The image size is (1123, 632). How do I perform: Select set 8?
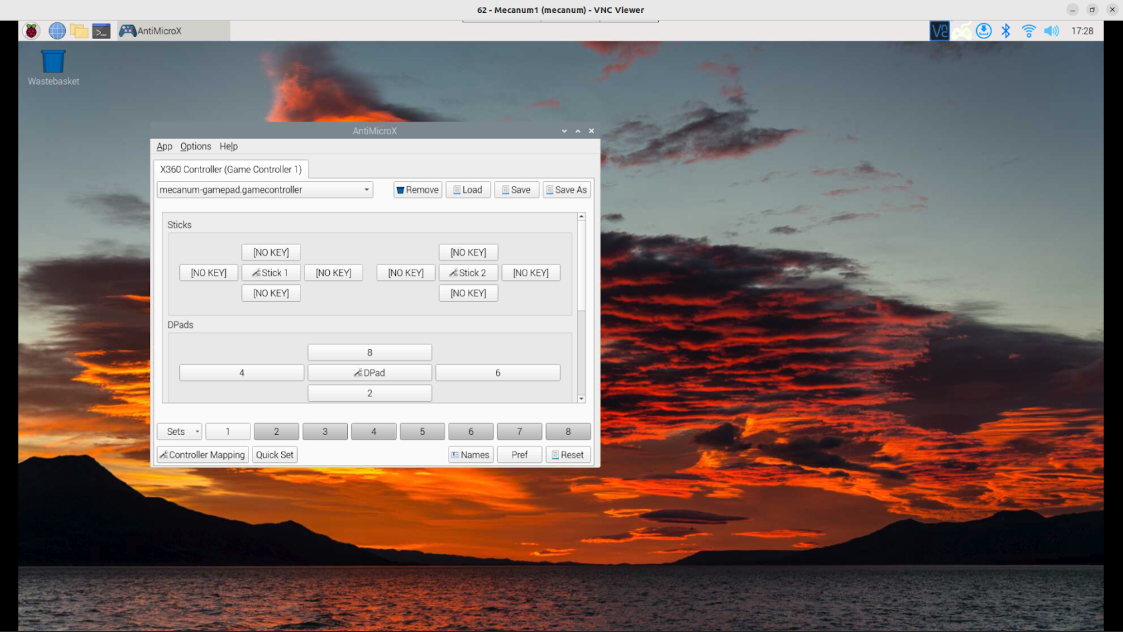click(x=568, y=432)
